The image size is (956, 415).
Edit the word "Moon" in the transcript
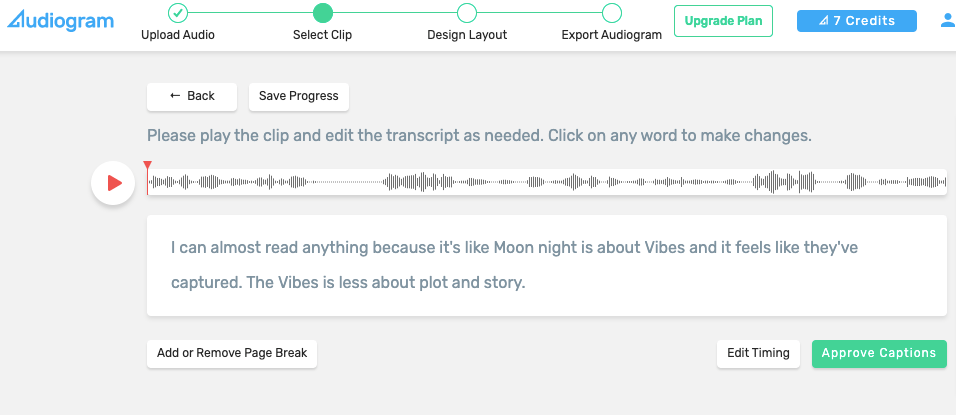click(512, 248)
